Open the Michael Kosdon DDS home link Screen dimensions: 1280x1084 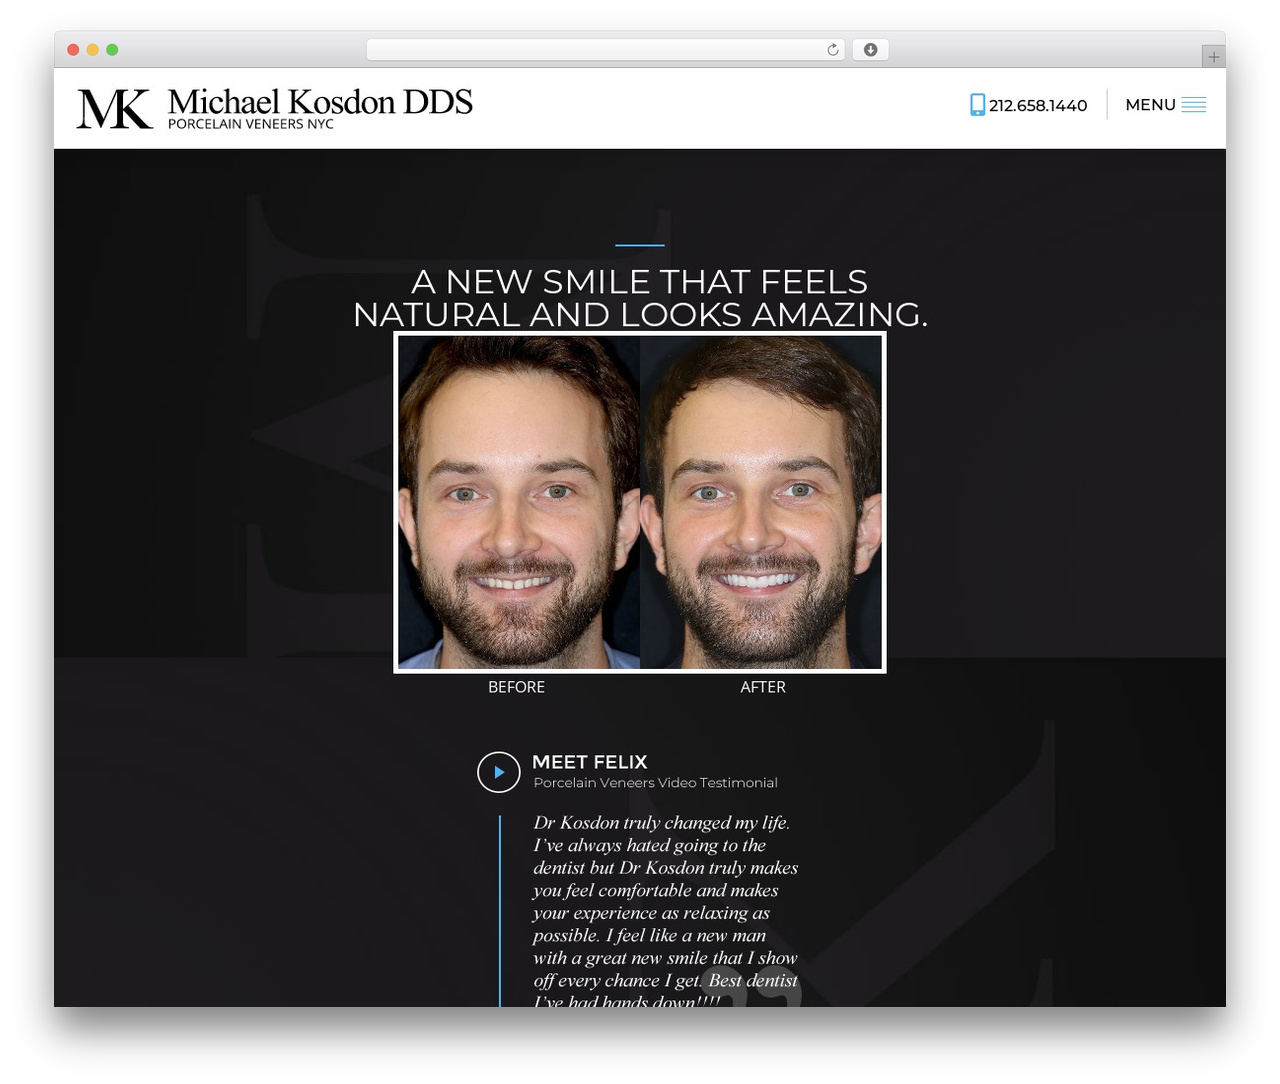click(x=320, y=101)
